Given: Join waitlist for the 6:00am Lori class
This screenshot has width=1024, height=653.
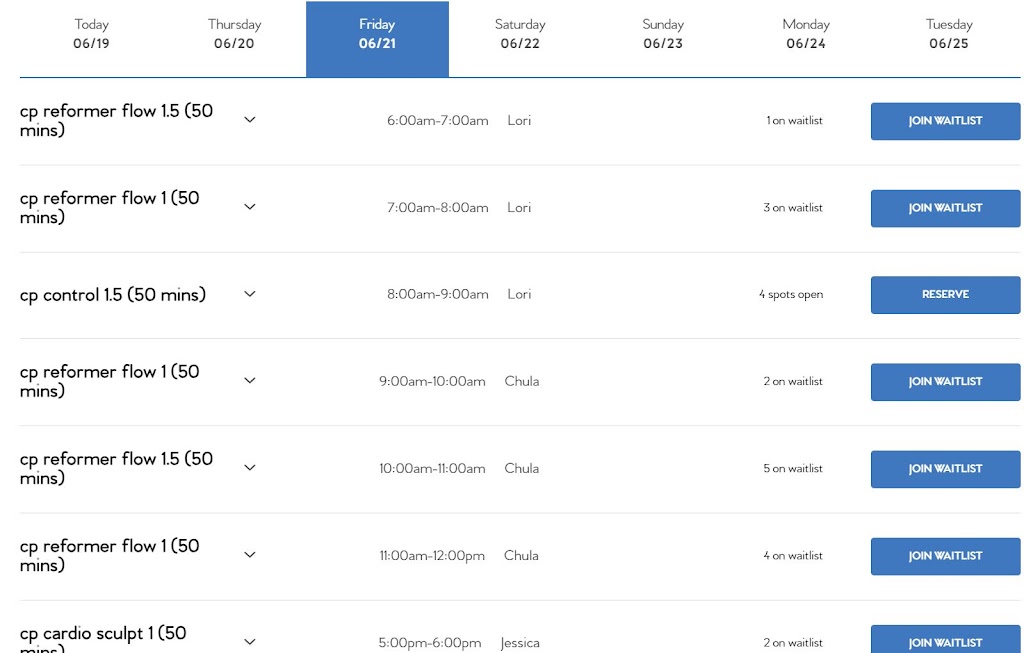Looking at the screenshot, I should click(945, 121).
